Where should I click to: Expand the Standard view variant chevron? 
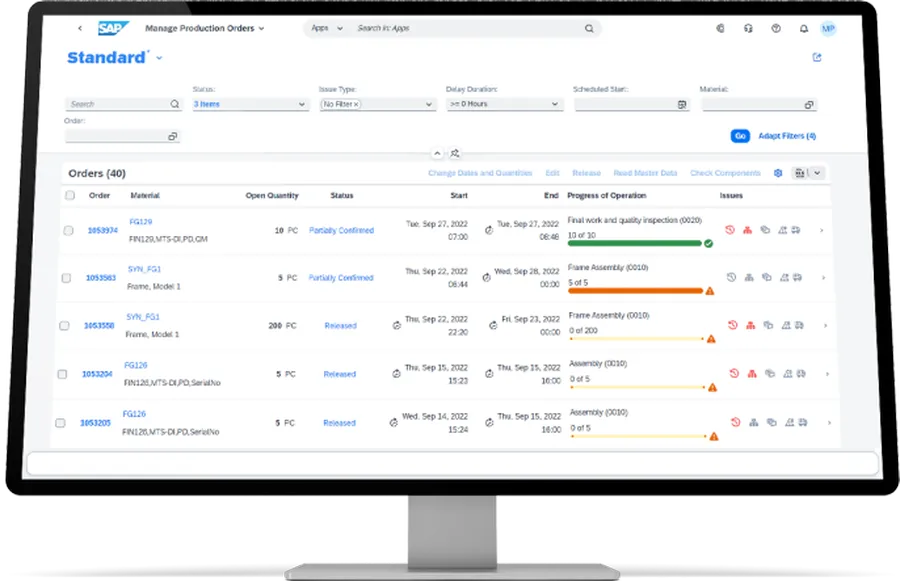159,59
